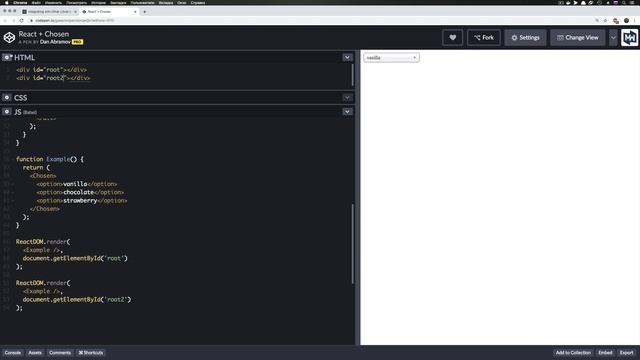Screen dimensions: 640x360
Task: Close the React + Chosen browser tab
Action: (135, 12)
